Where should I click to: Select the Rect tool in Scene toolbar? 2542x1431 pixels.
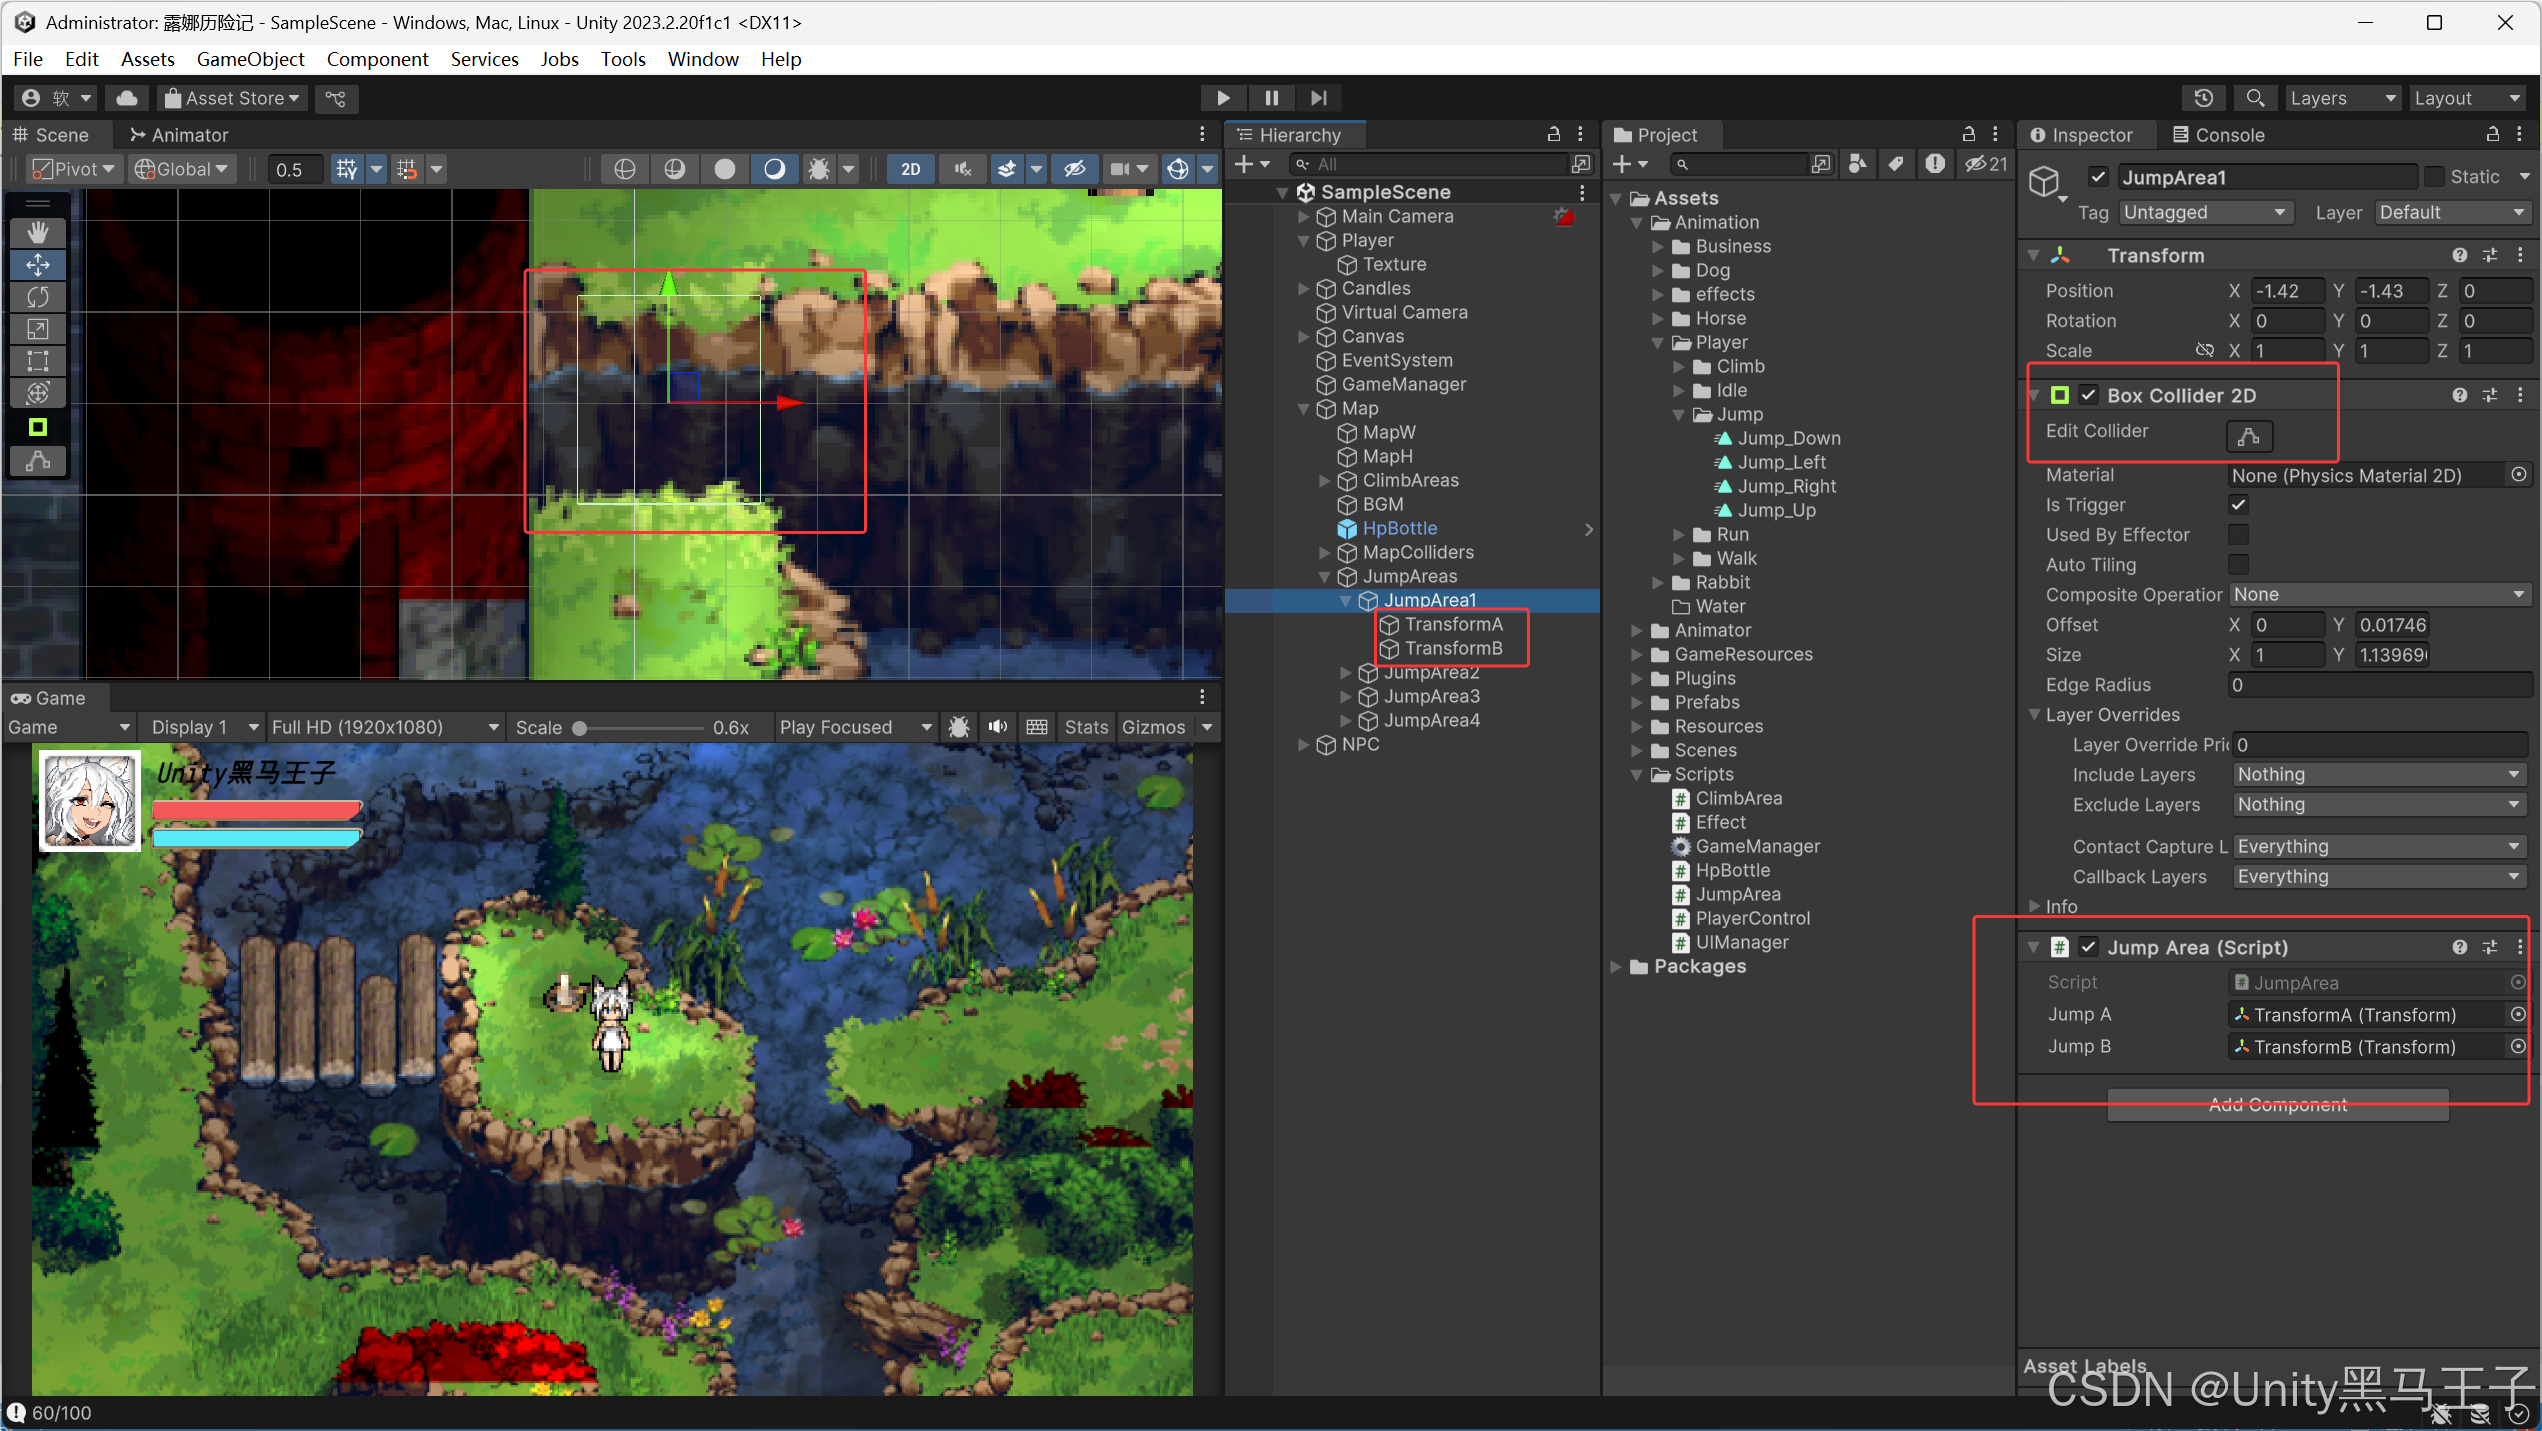pos(38,361)
